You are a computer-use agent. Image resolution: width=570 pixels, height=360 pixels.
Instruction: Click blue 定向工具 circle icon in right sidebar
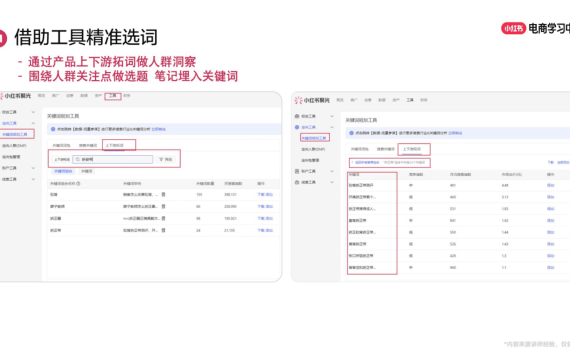coord(297,127)
